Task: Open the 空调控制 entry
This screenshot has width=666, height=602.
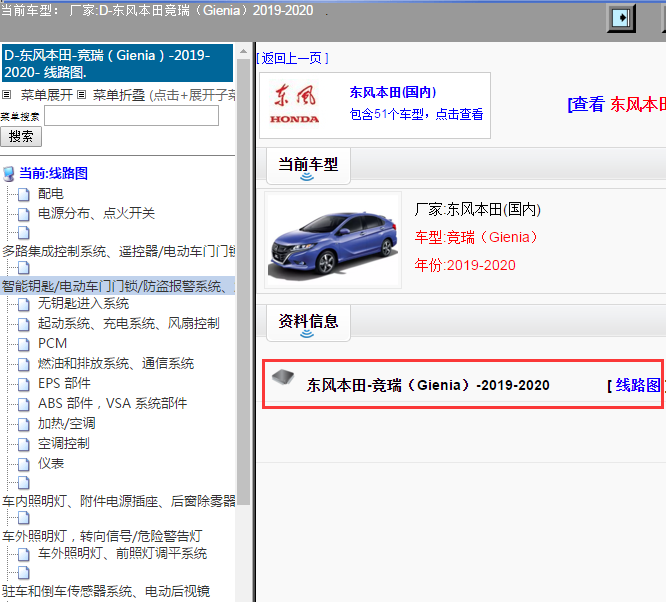Action: click(x=64, y=444)
